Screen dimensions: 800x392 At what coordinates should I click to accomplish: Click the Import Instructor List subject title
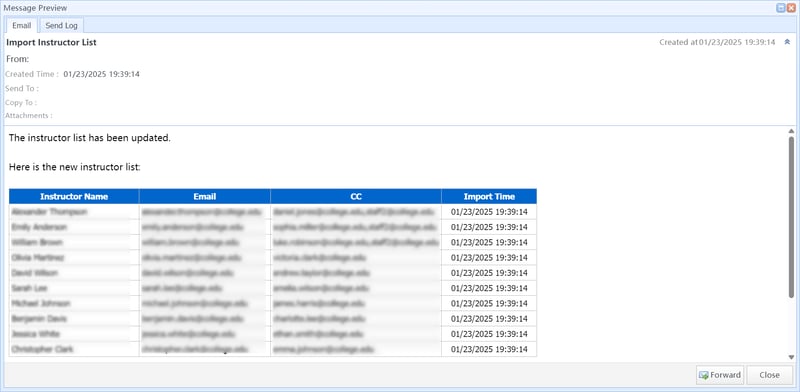pyautogui.click(x=52, y=42)
